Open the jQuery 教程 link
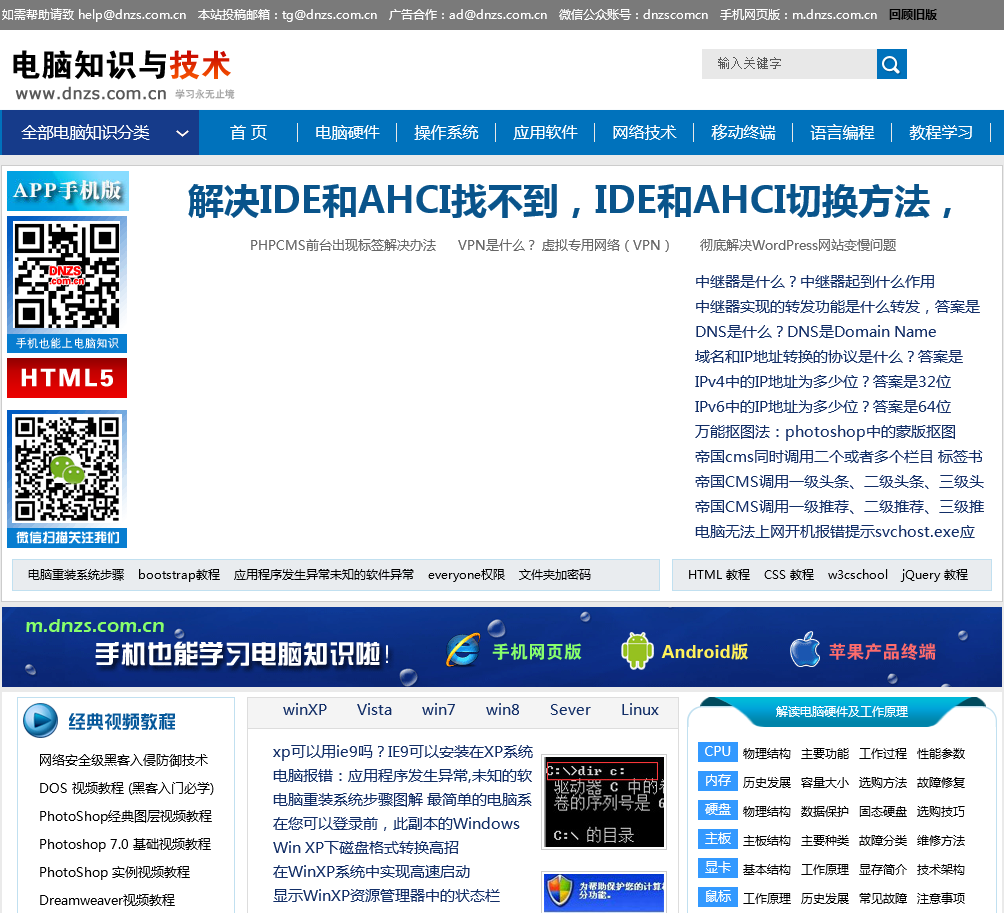Screen dimensions: 1004x913 [934, 574]
